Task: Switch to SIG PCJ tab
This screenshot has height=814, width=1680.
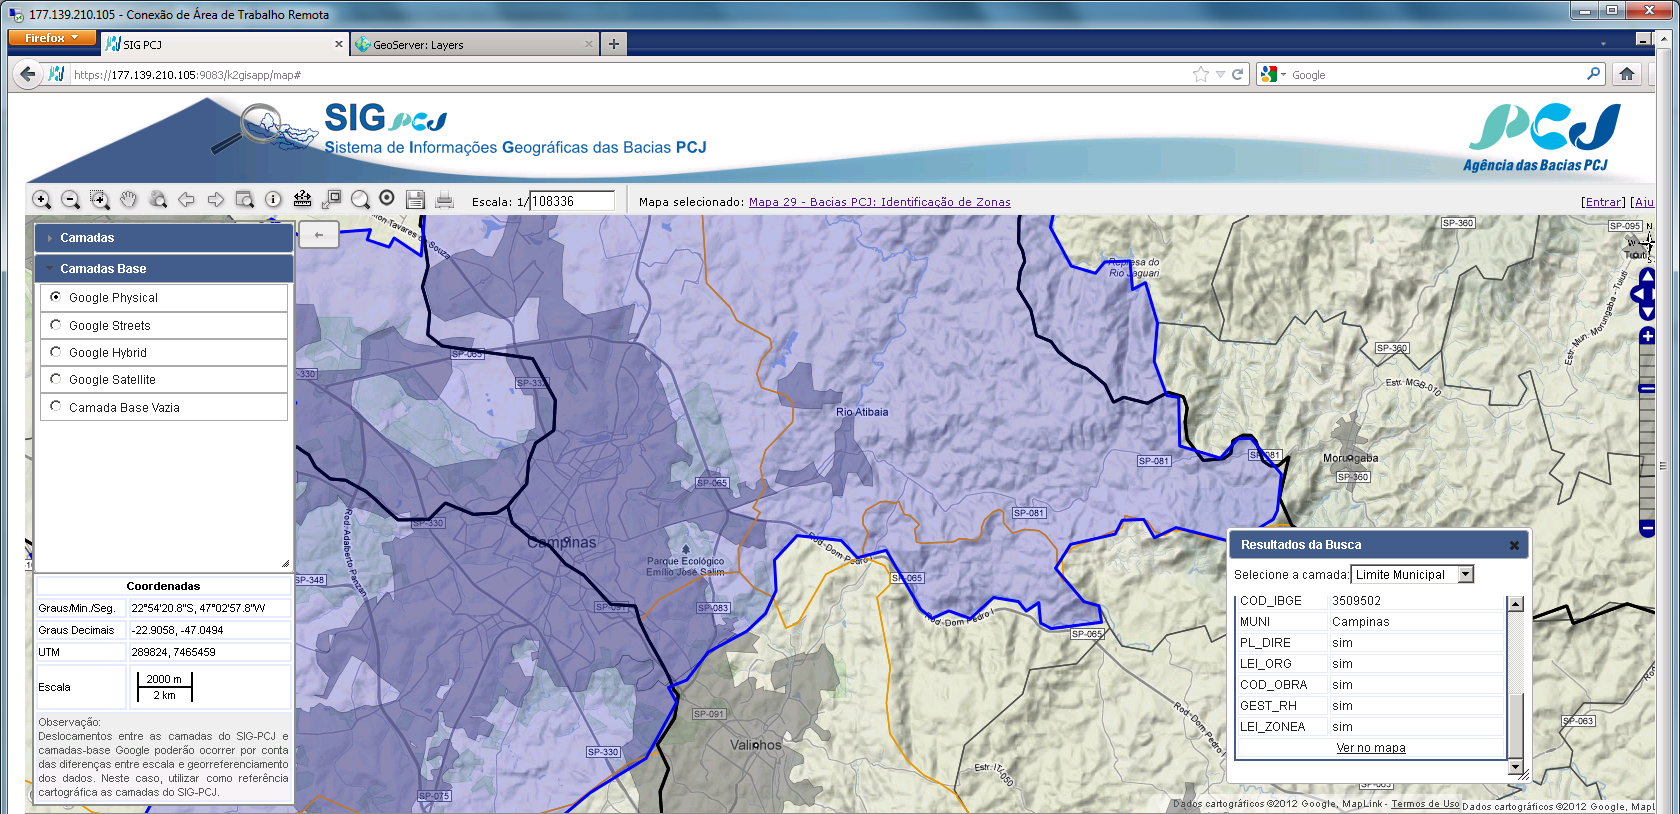Action: click(225, 44)
